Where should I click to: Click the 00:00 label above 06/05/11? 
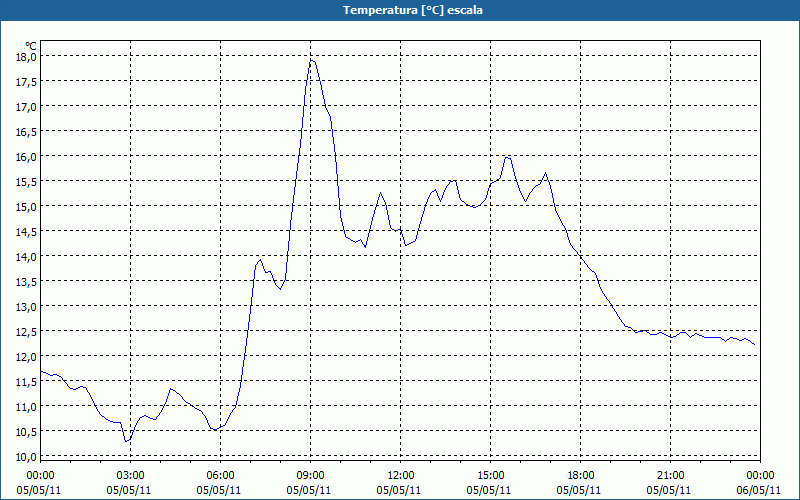760,476
